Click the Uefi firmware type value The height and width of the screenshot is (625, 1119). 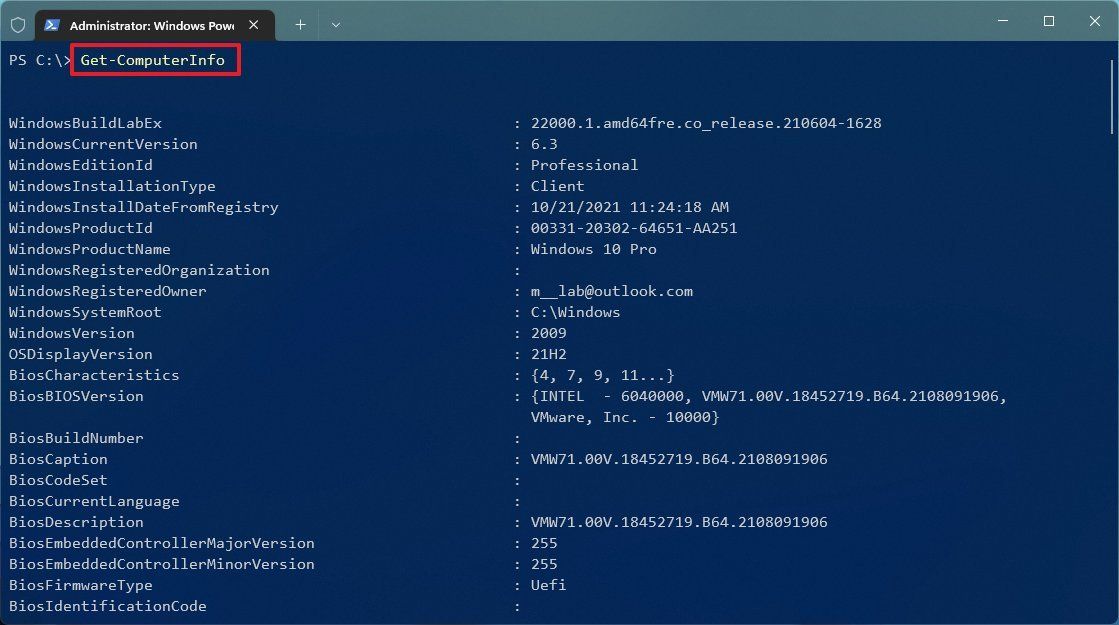point(548,585)
